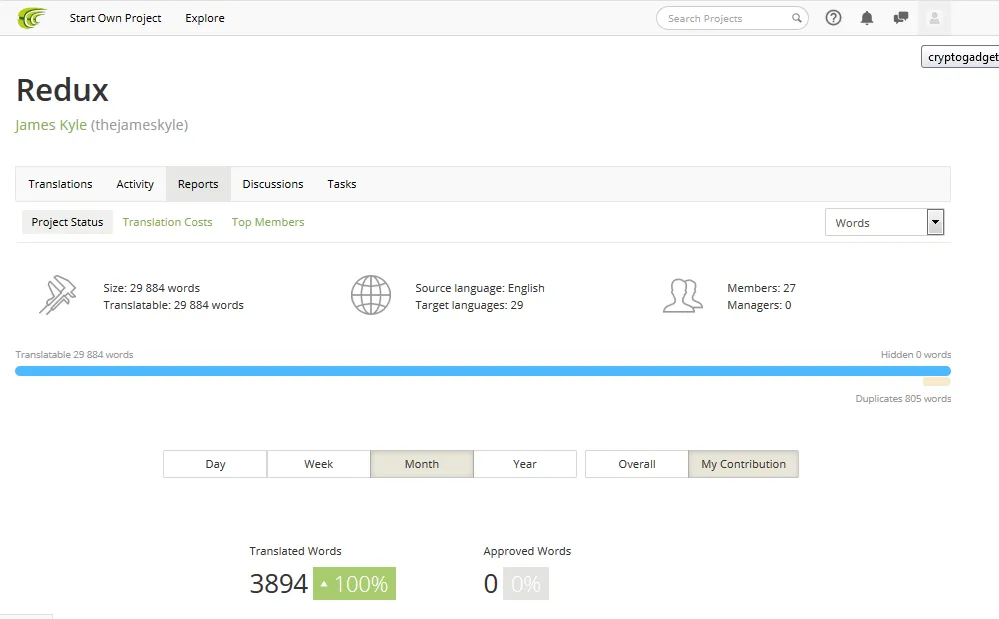Image resolution: width=999 pixels, height=619 pixels.
Task: Select the Day period toggle
Action: pyautogui.click(x=215, y=464)
